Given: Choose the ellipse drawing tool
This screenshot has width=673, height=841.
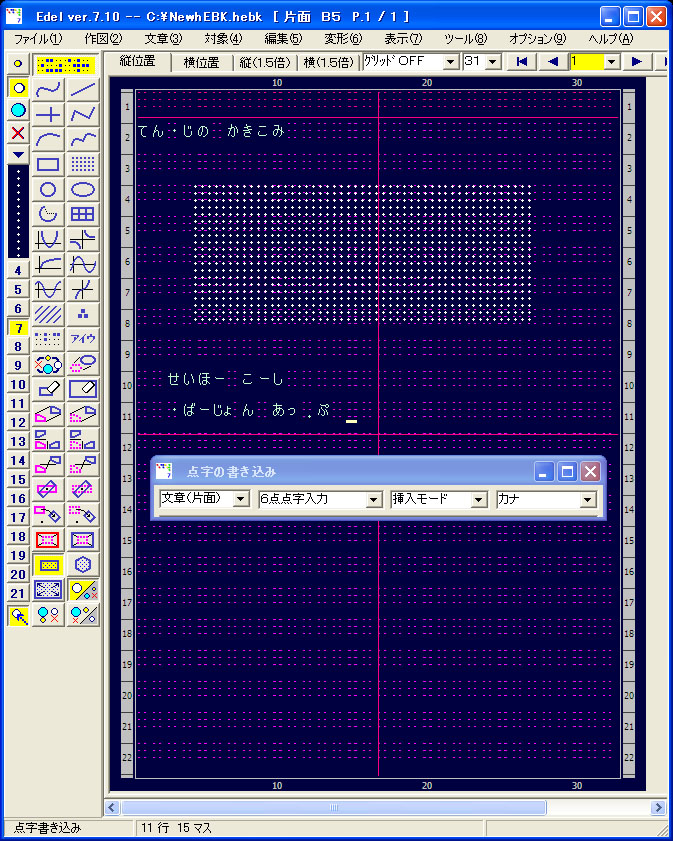Looking at the screenshot, I should pos(84,189).
